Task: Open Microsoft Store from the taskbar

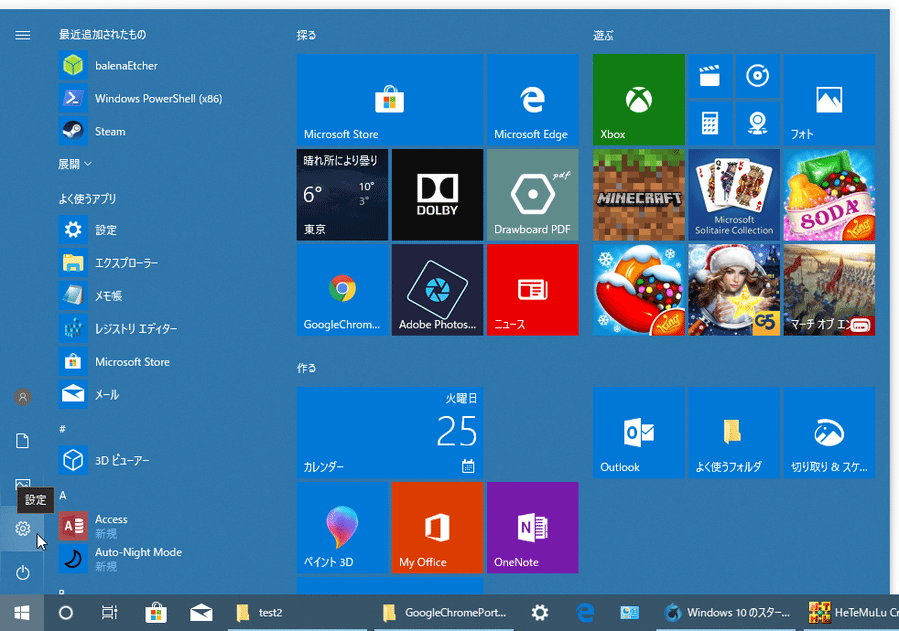Action: pos(156,613)
